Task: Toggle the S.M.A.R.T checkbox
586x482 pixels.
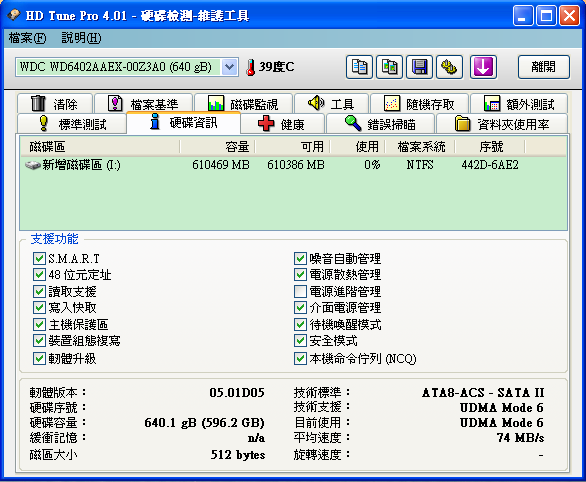Action: coord(39,259)
